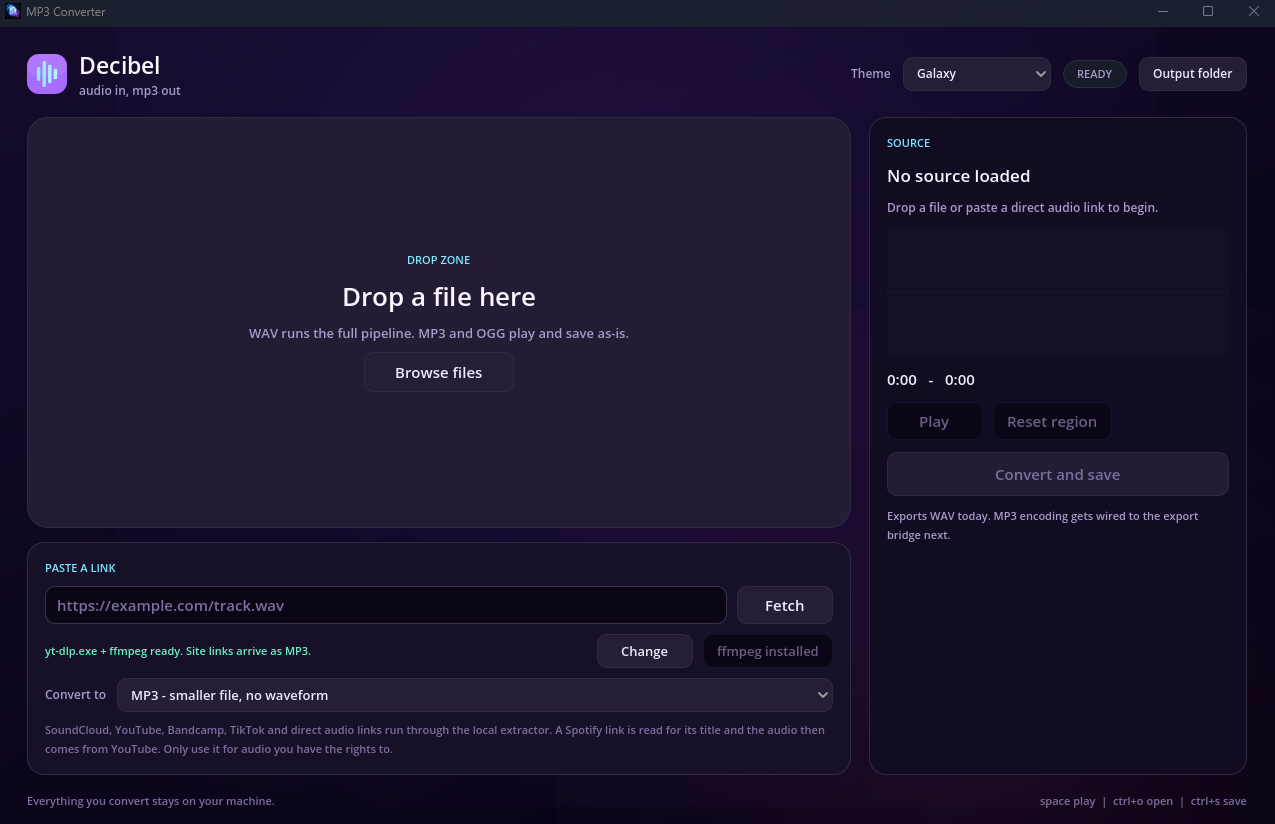Expand the Convert to format dropdown
1275x824 pixels.
click(x=475, y=695)
